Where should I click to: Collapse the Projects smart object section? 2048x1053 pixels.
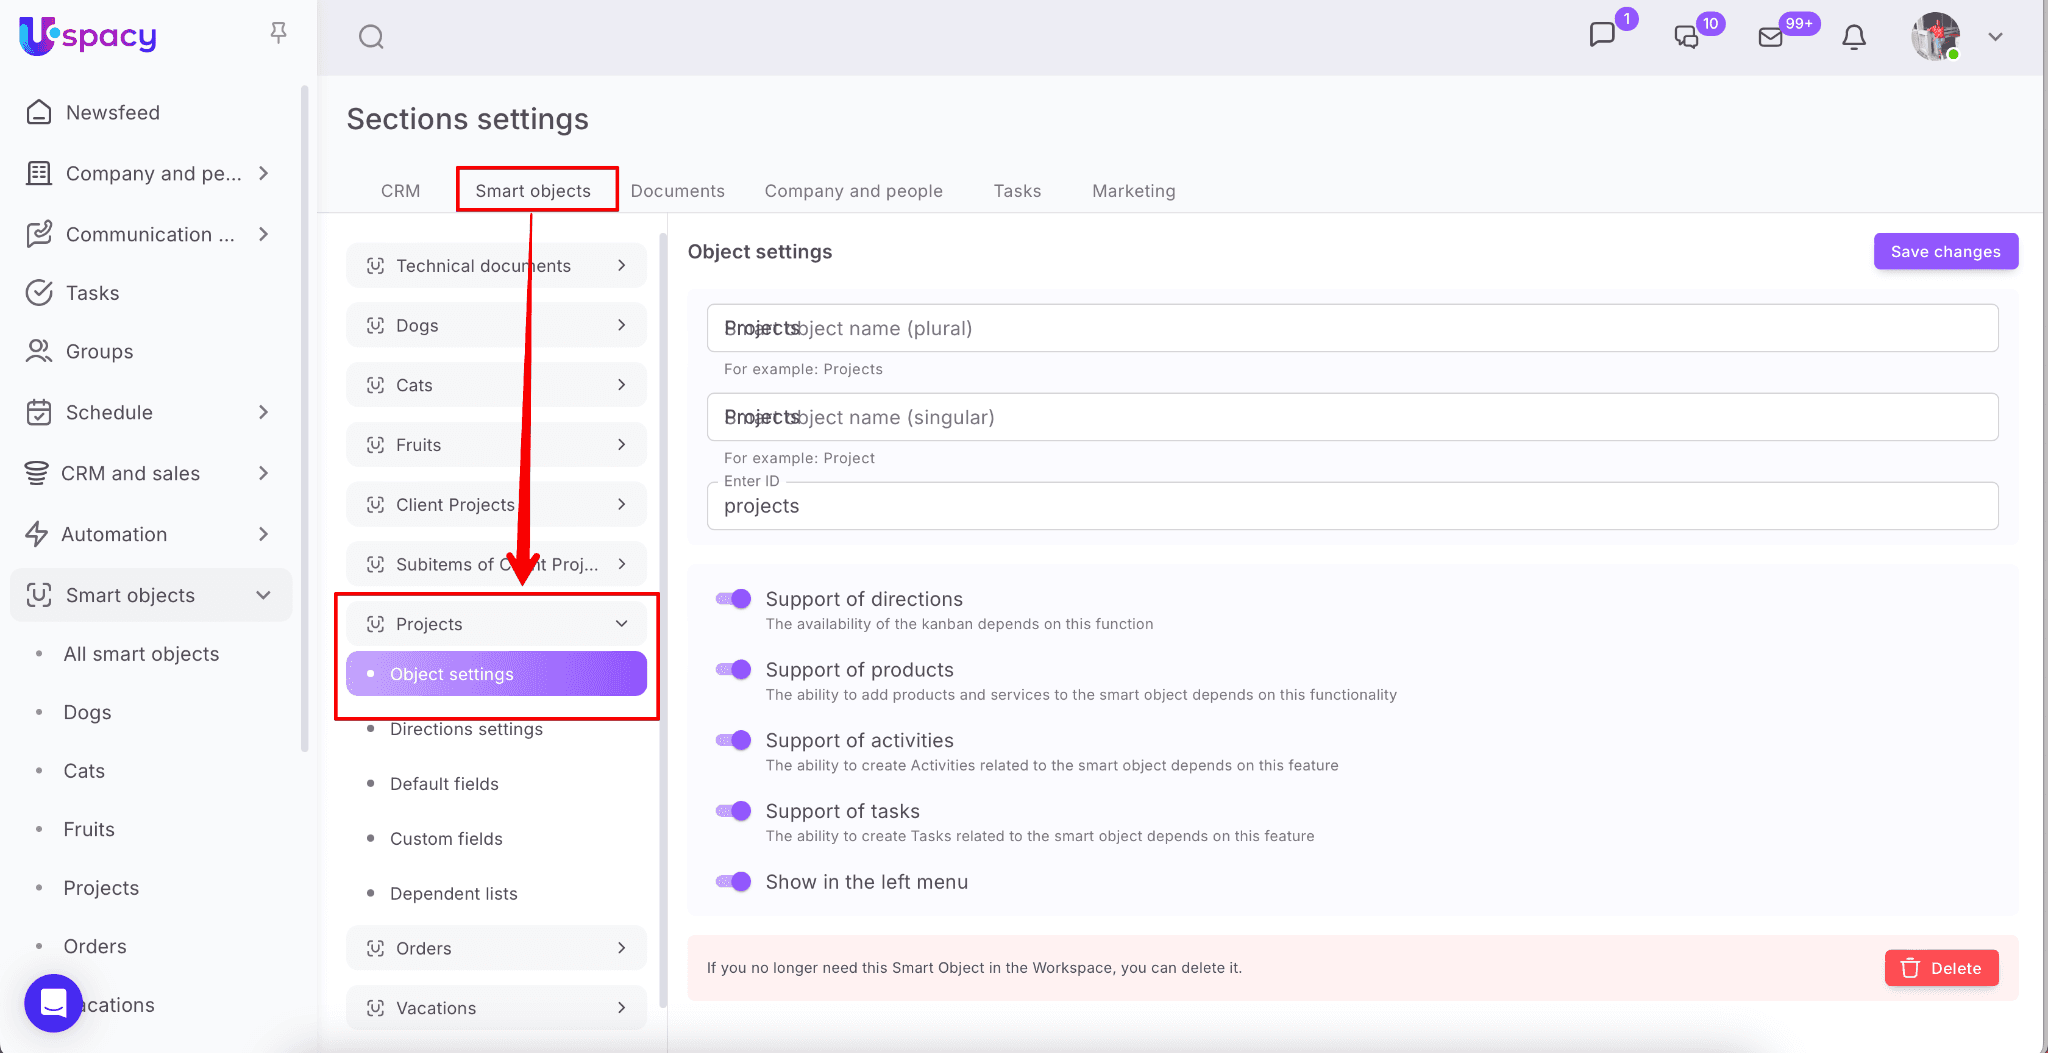(621, 624)
